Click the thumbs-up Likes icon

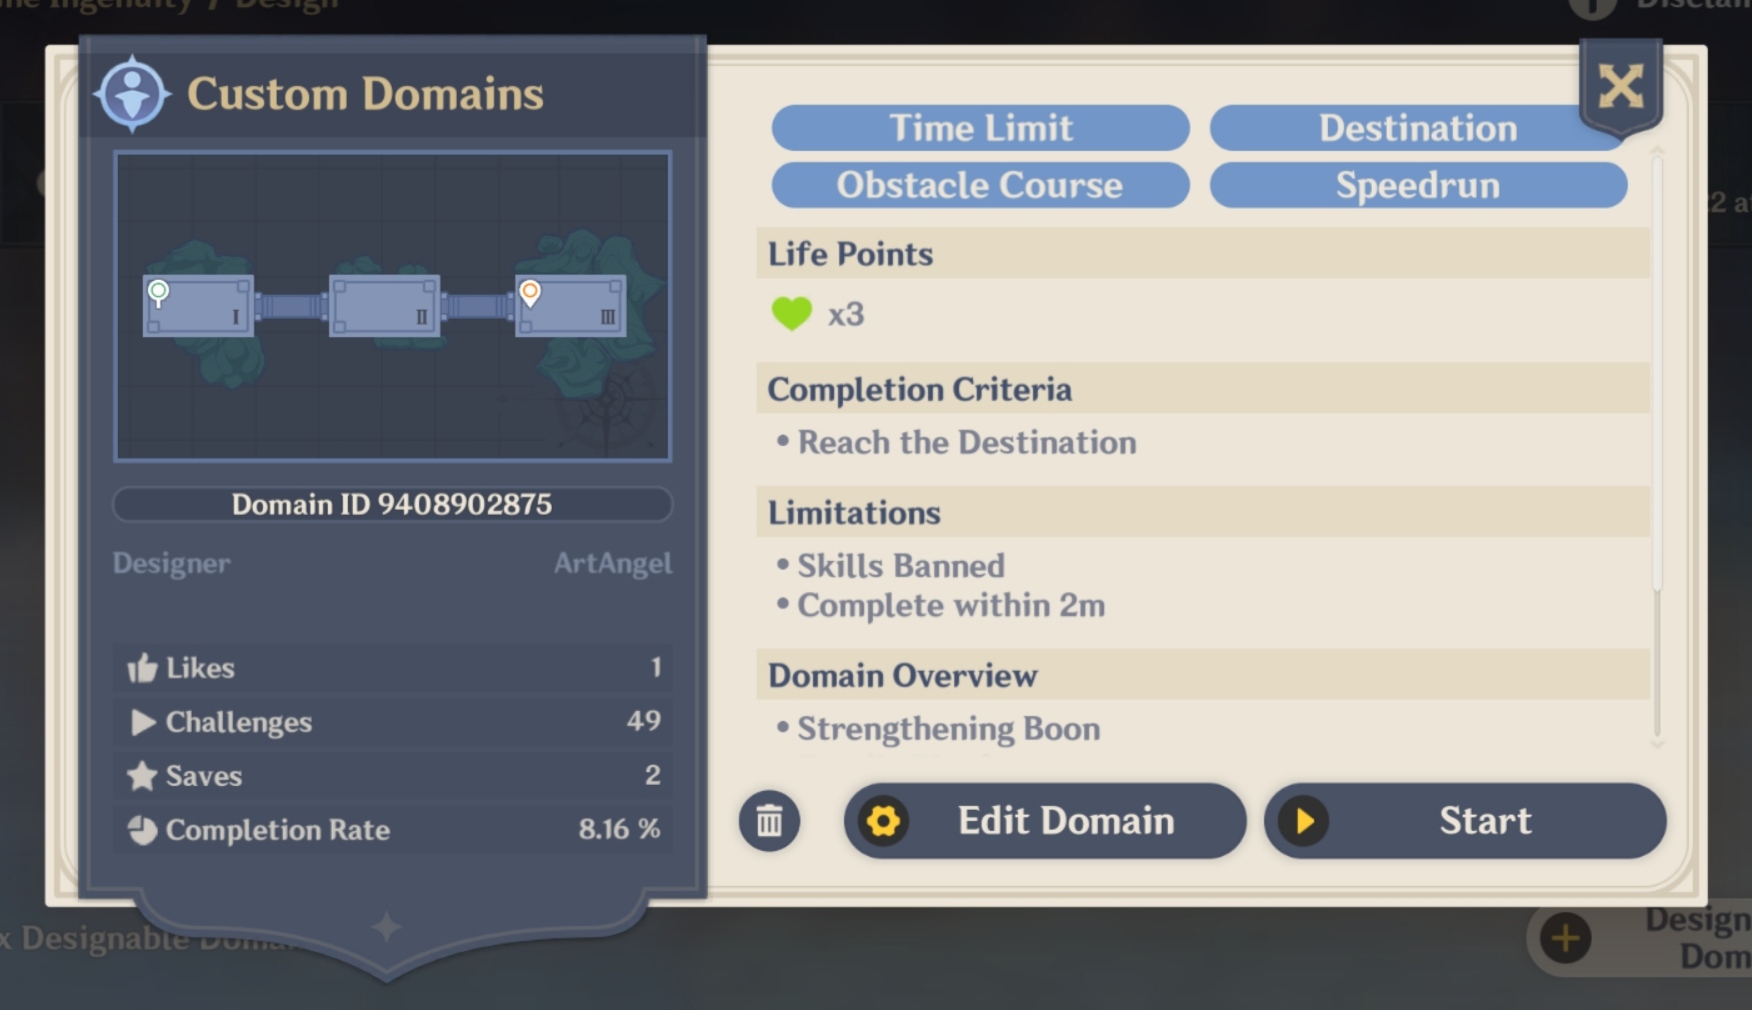pos(142,668)
